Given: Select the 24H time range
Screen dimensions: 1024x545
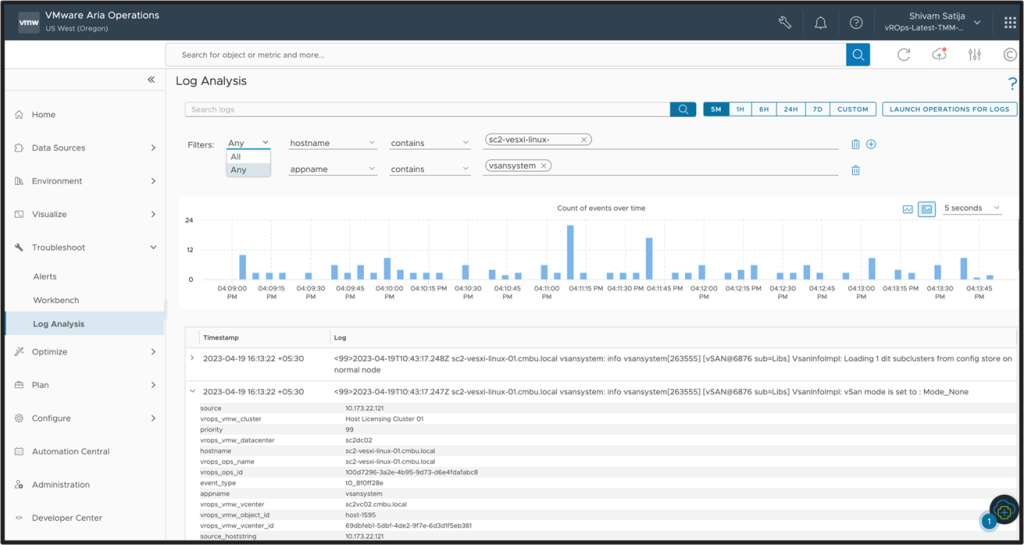Looking at the screenshot, I should (x=790, y=109).
